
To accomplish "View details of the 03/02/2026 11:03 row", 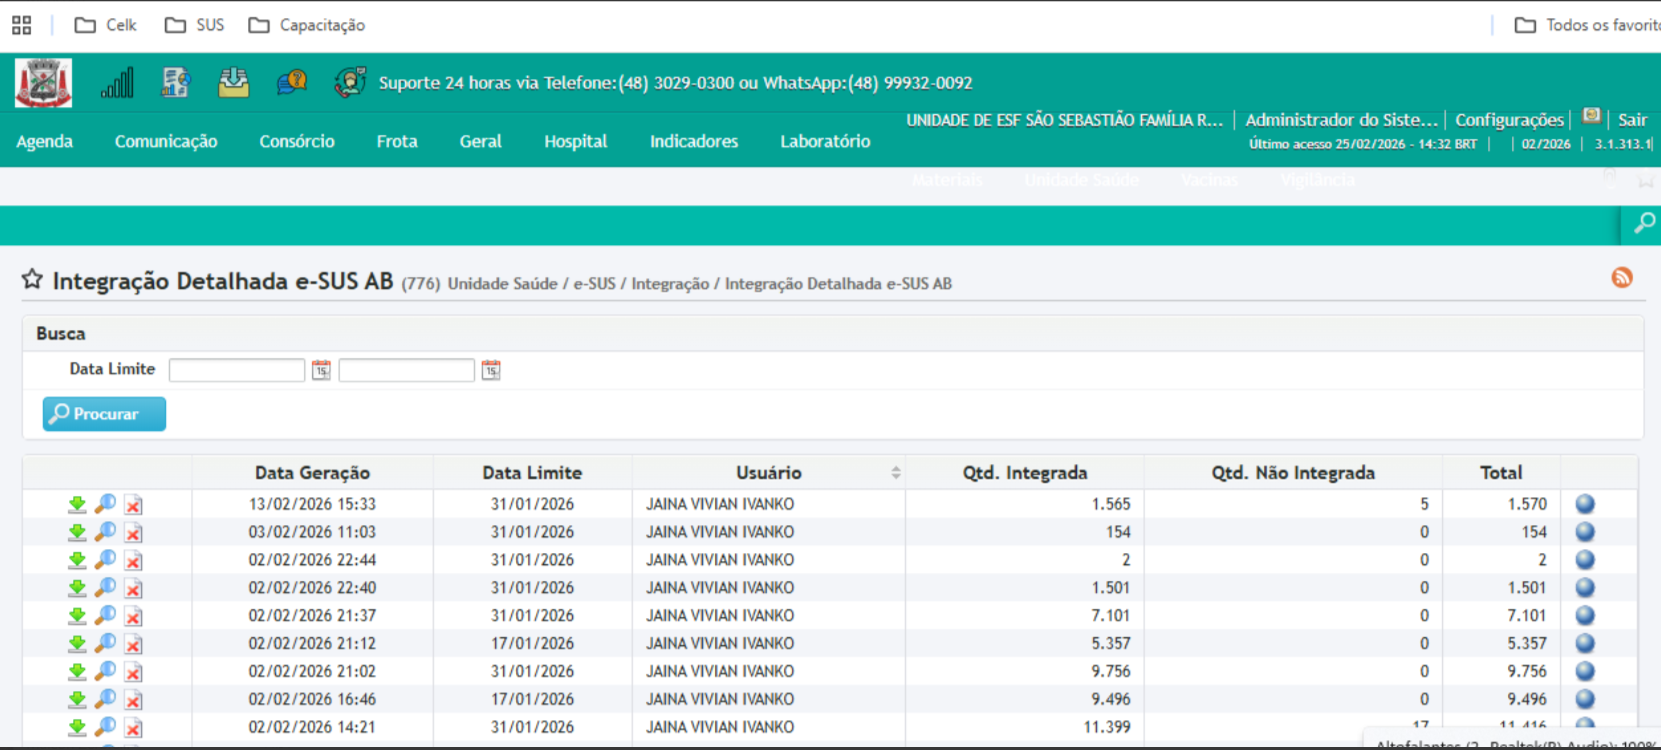I will point(105,532).
